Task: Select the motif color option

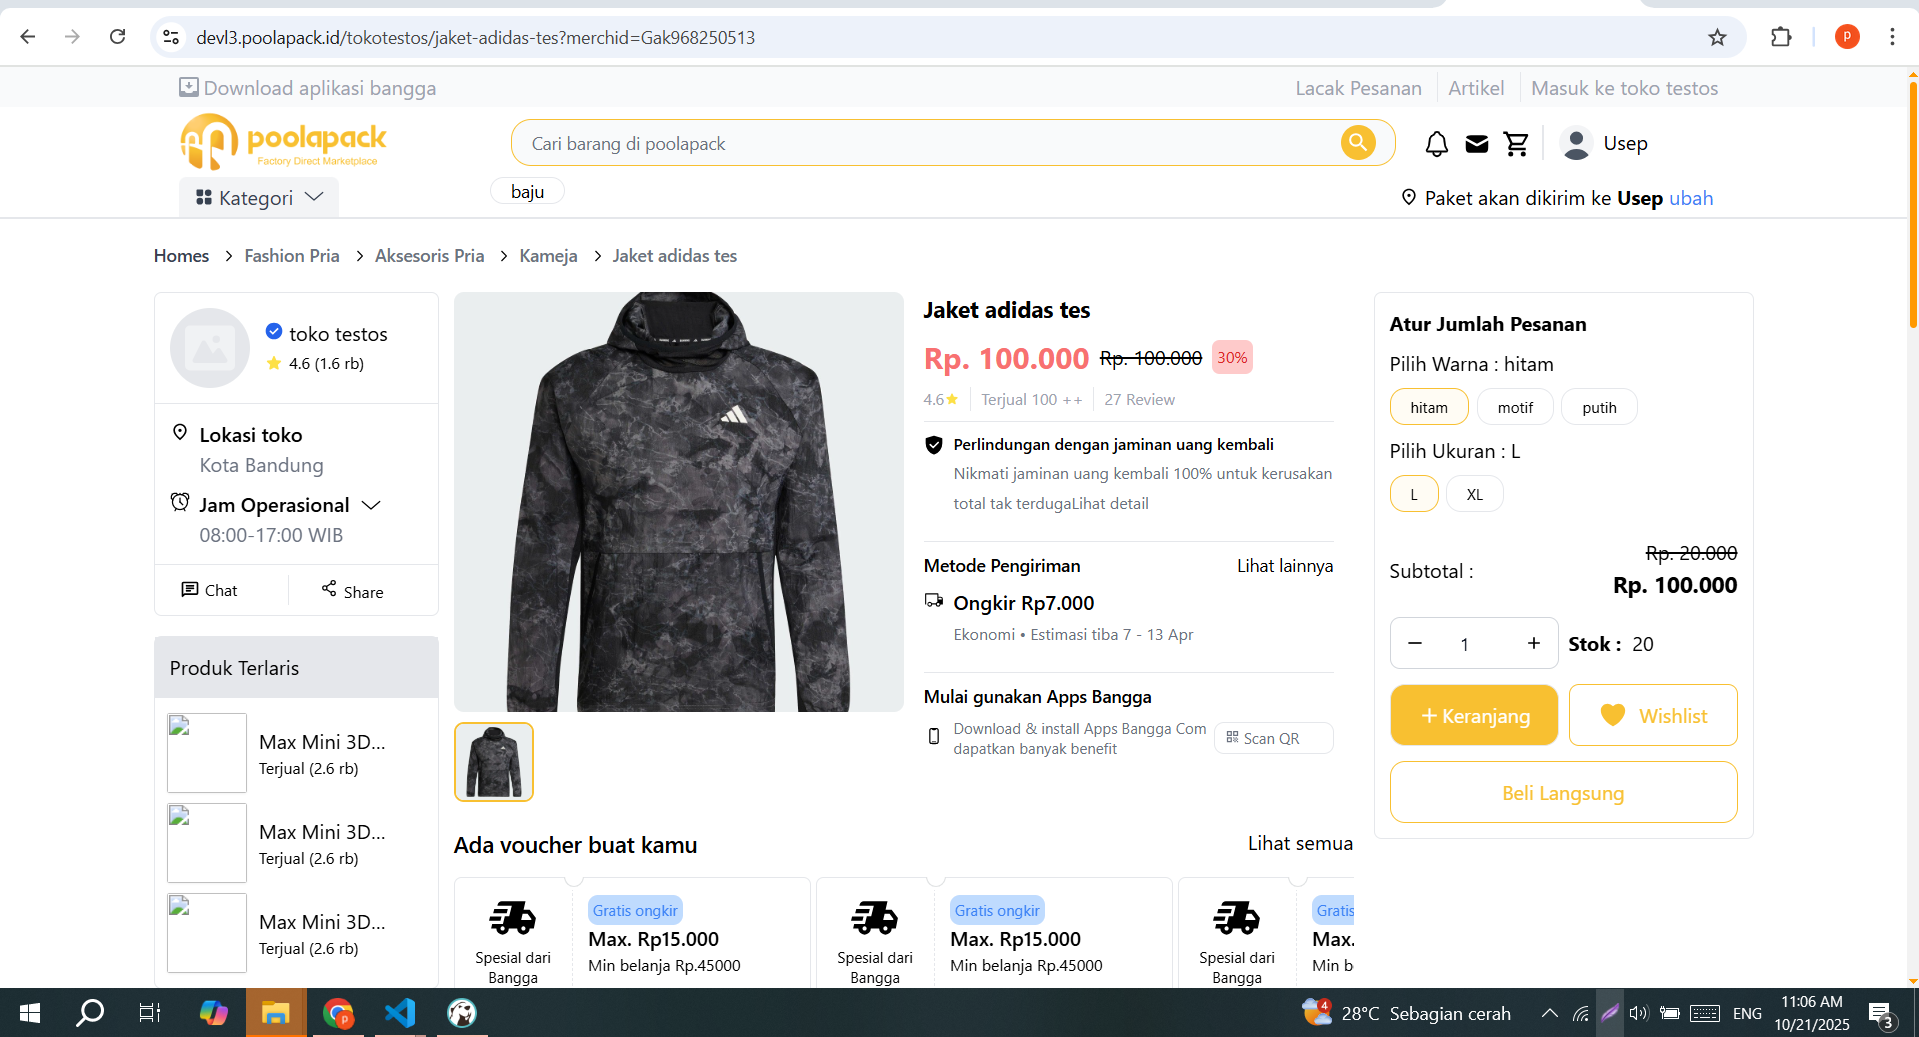Action: [1514, 407]
